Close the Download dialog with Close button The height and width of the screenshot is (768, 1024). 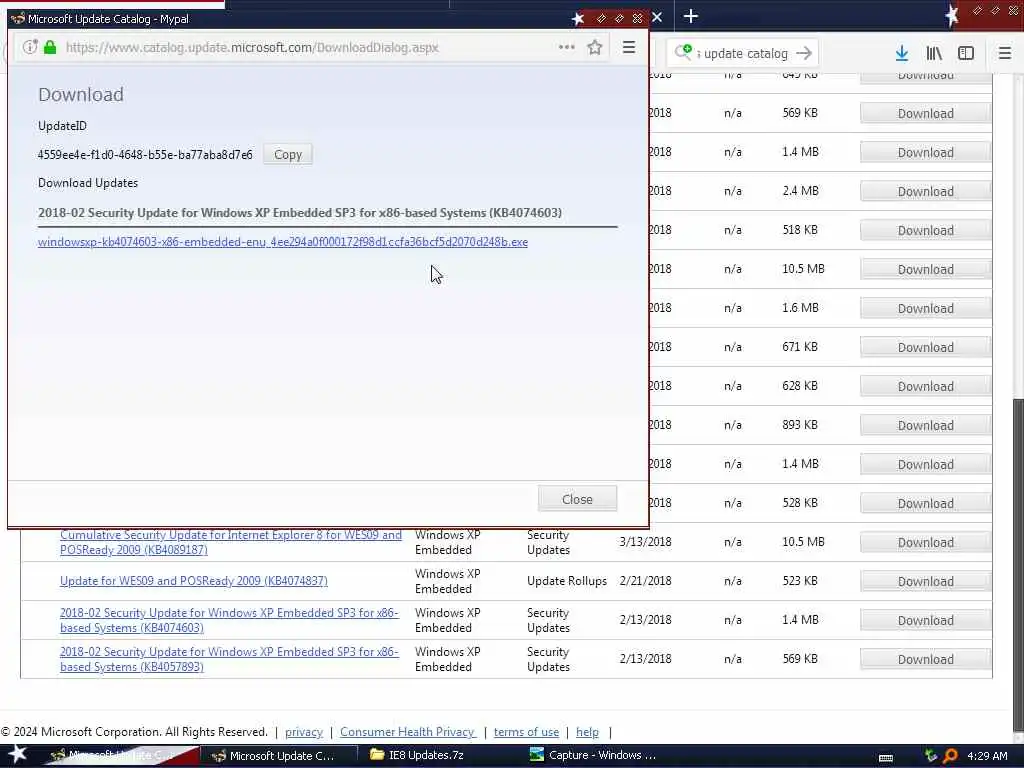(577, 499)
